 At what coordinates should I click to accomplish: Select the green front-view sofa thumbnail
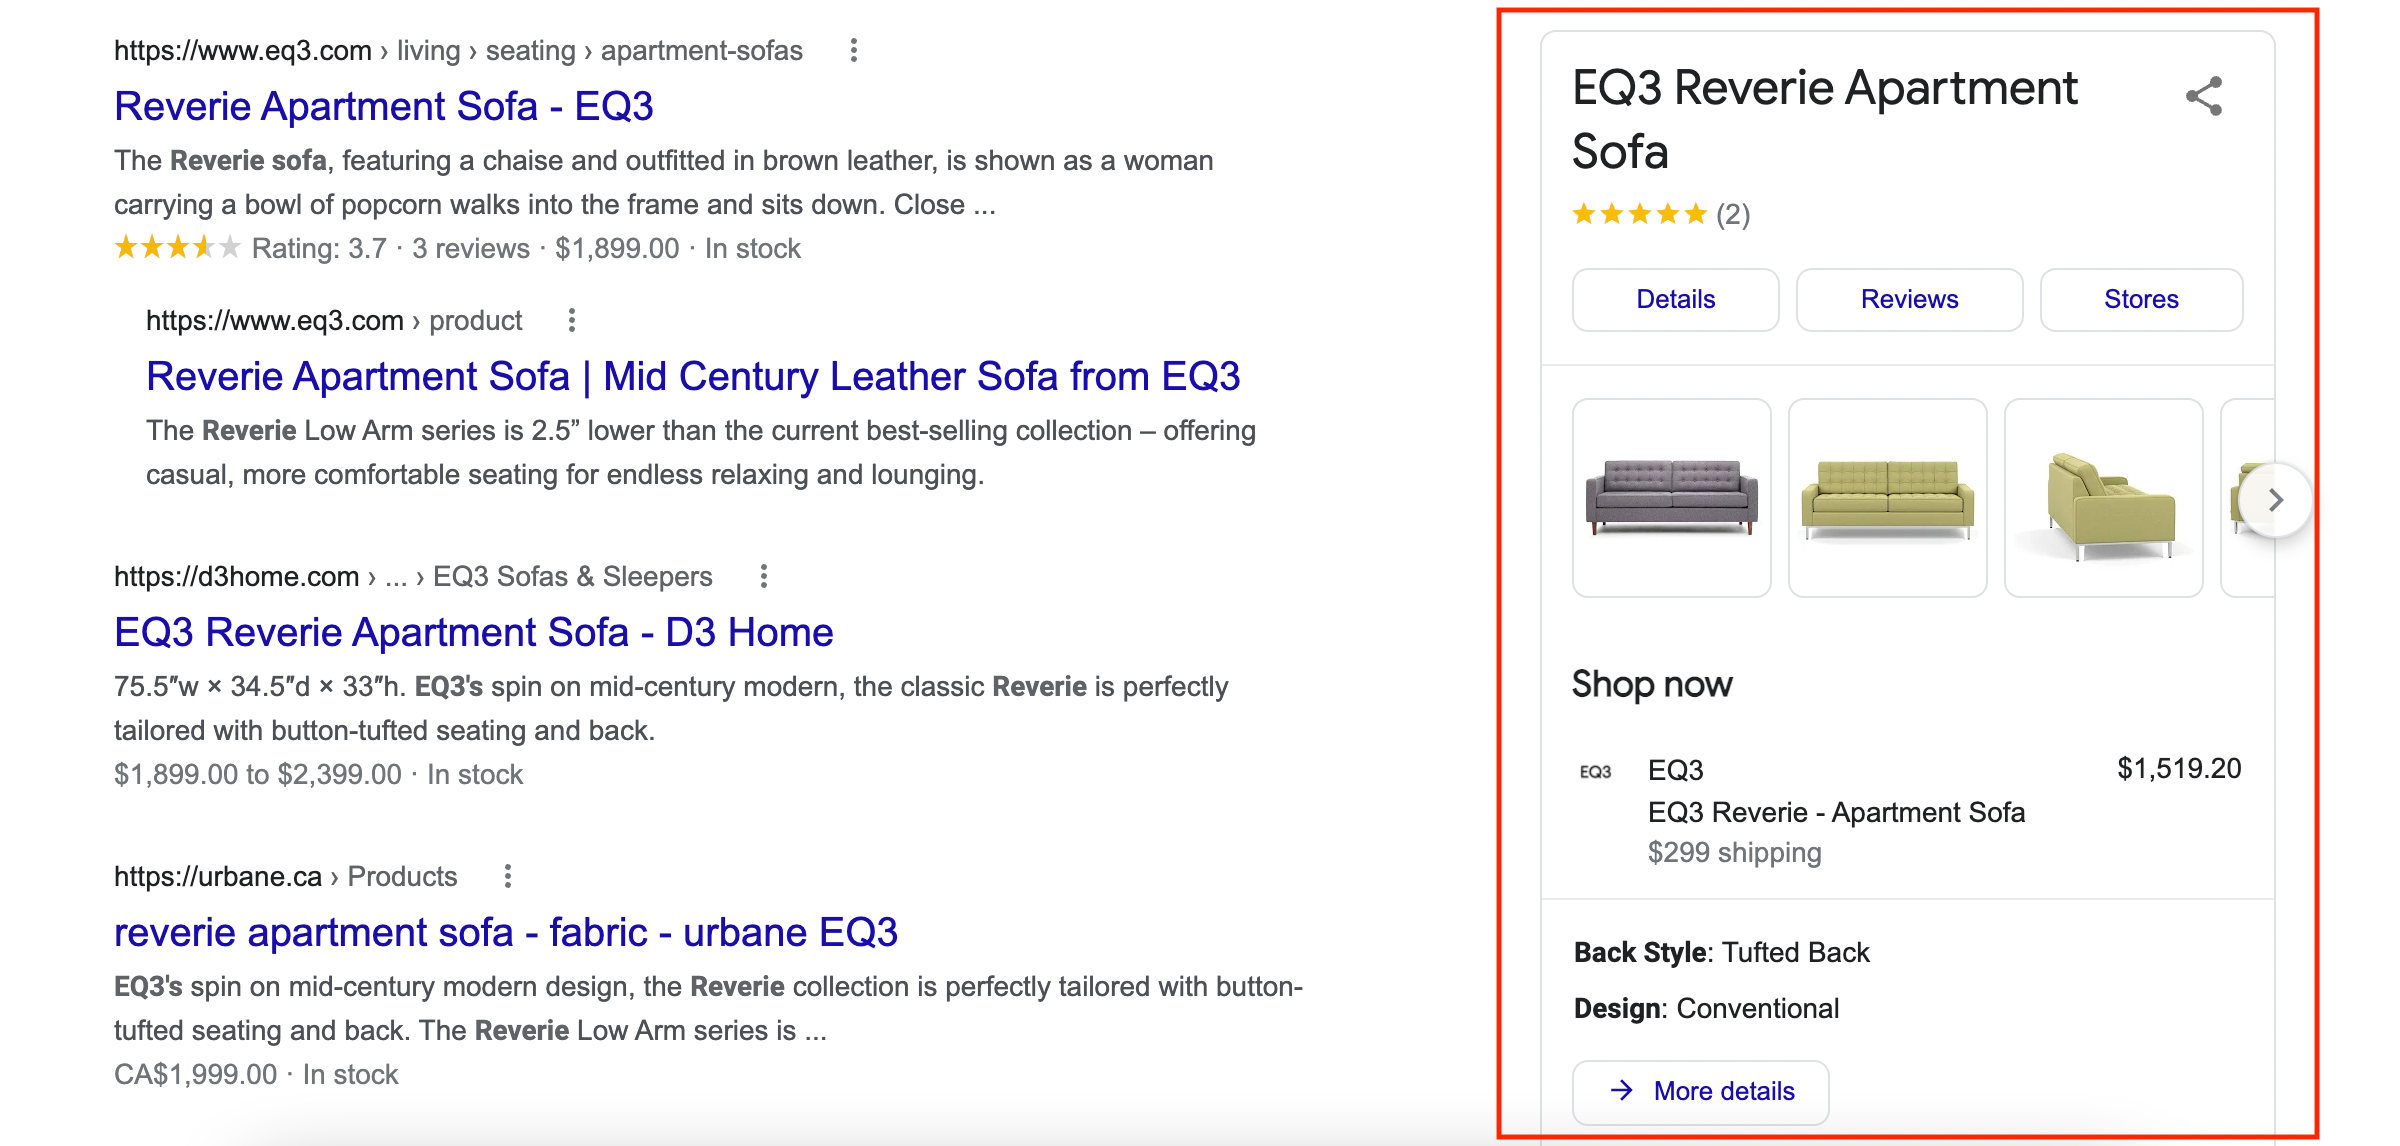1888,498
